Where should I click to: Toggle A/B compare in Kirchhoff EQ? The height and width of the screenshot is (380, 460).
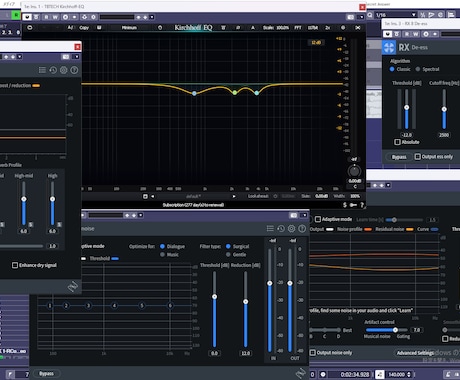[x=70, y=28]
